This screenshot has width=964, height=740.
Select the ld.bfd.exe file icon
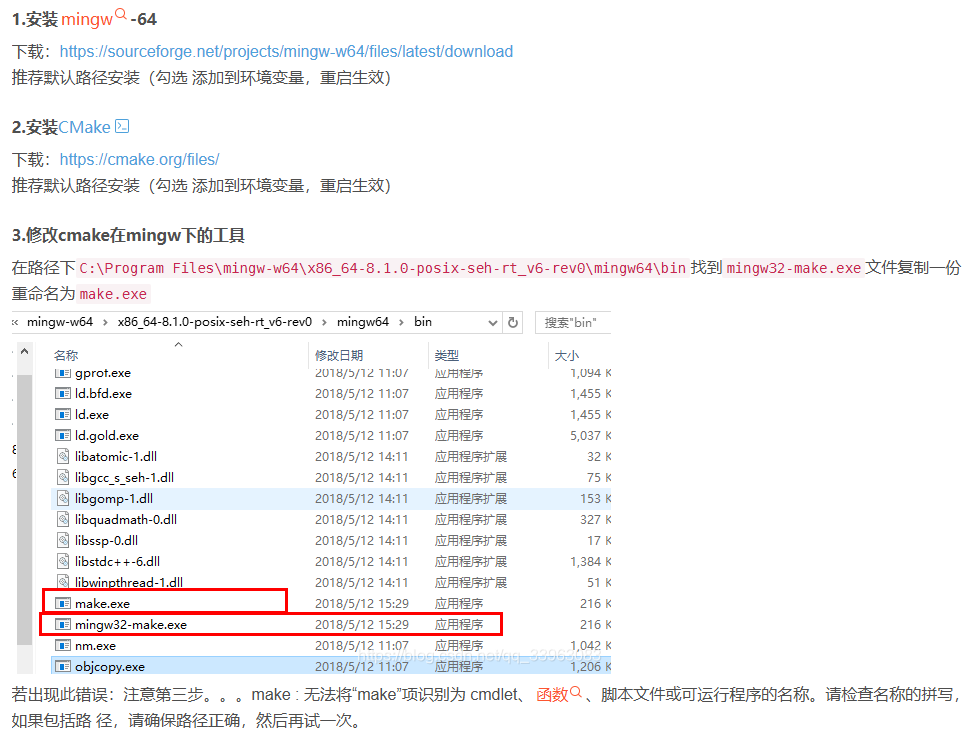tap(63, 393)
